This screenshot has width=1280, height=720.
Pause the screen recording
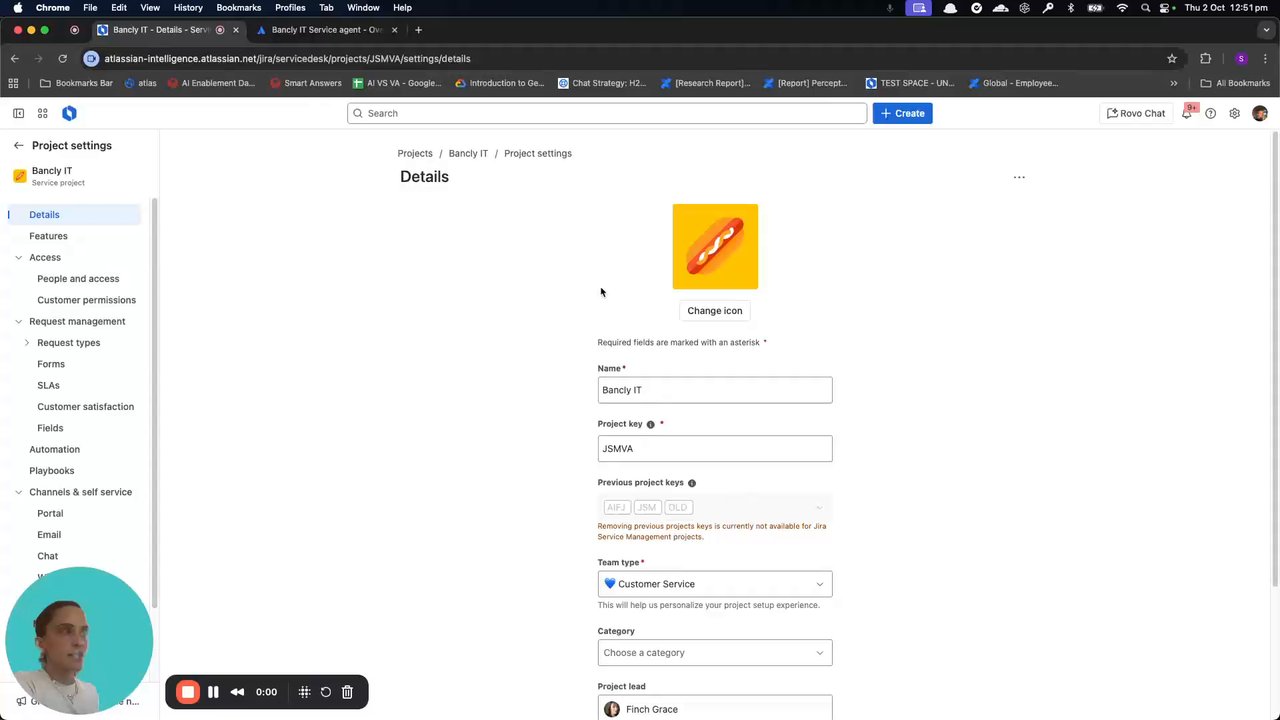[213, 692]
